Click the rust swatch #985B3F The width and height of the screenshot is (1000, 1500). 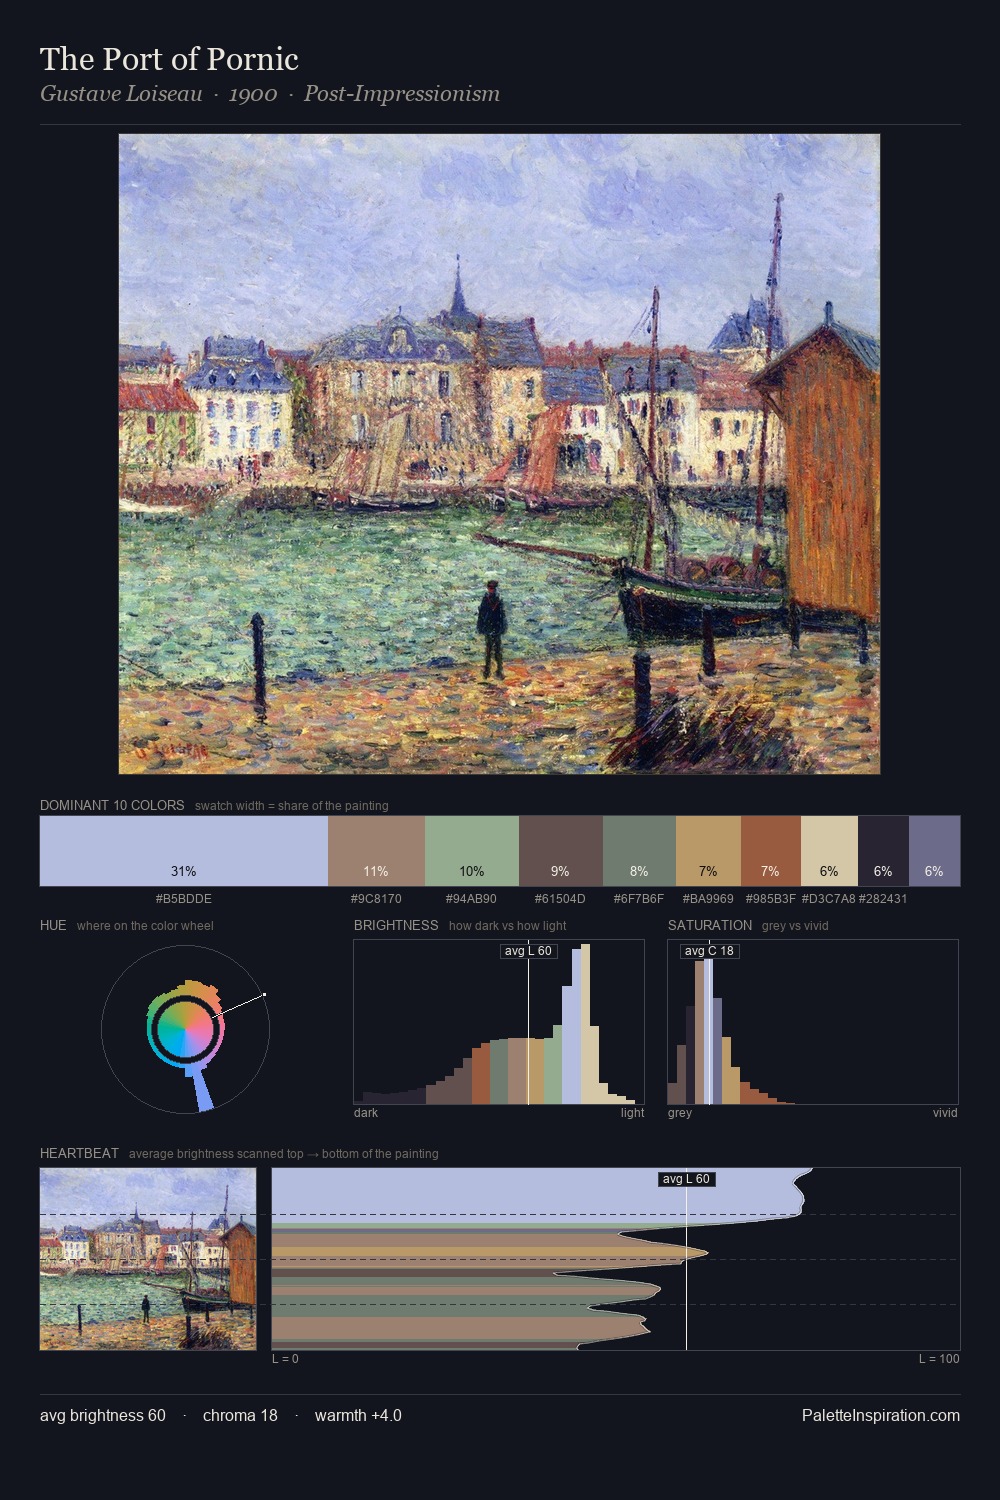click(771, 851)
